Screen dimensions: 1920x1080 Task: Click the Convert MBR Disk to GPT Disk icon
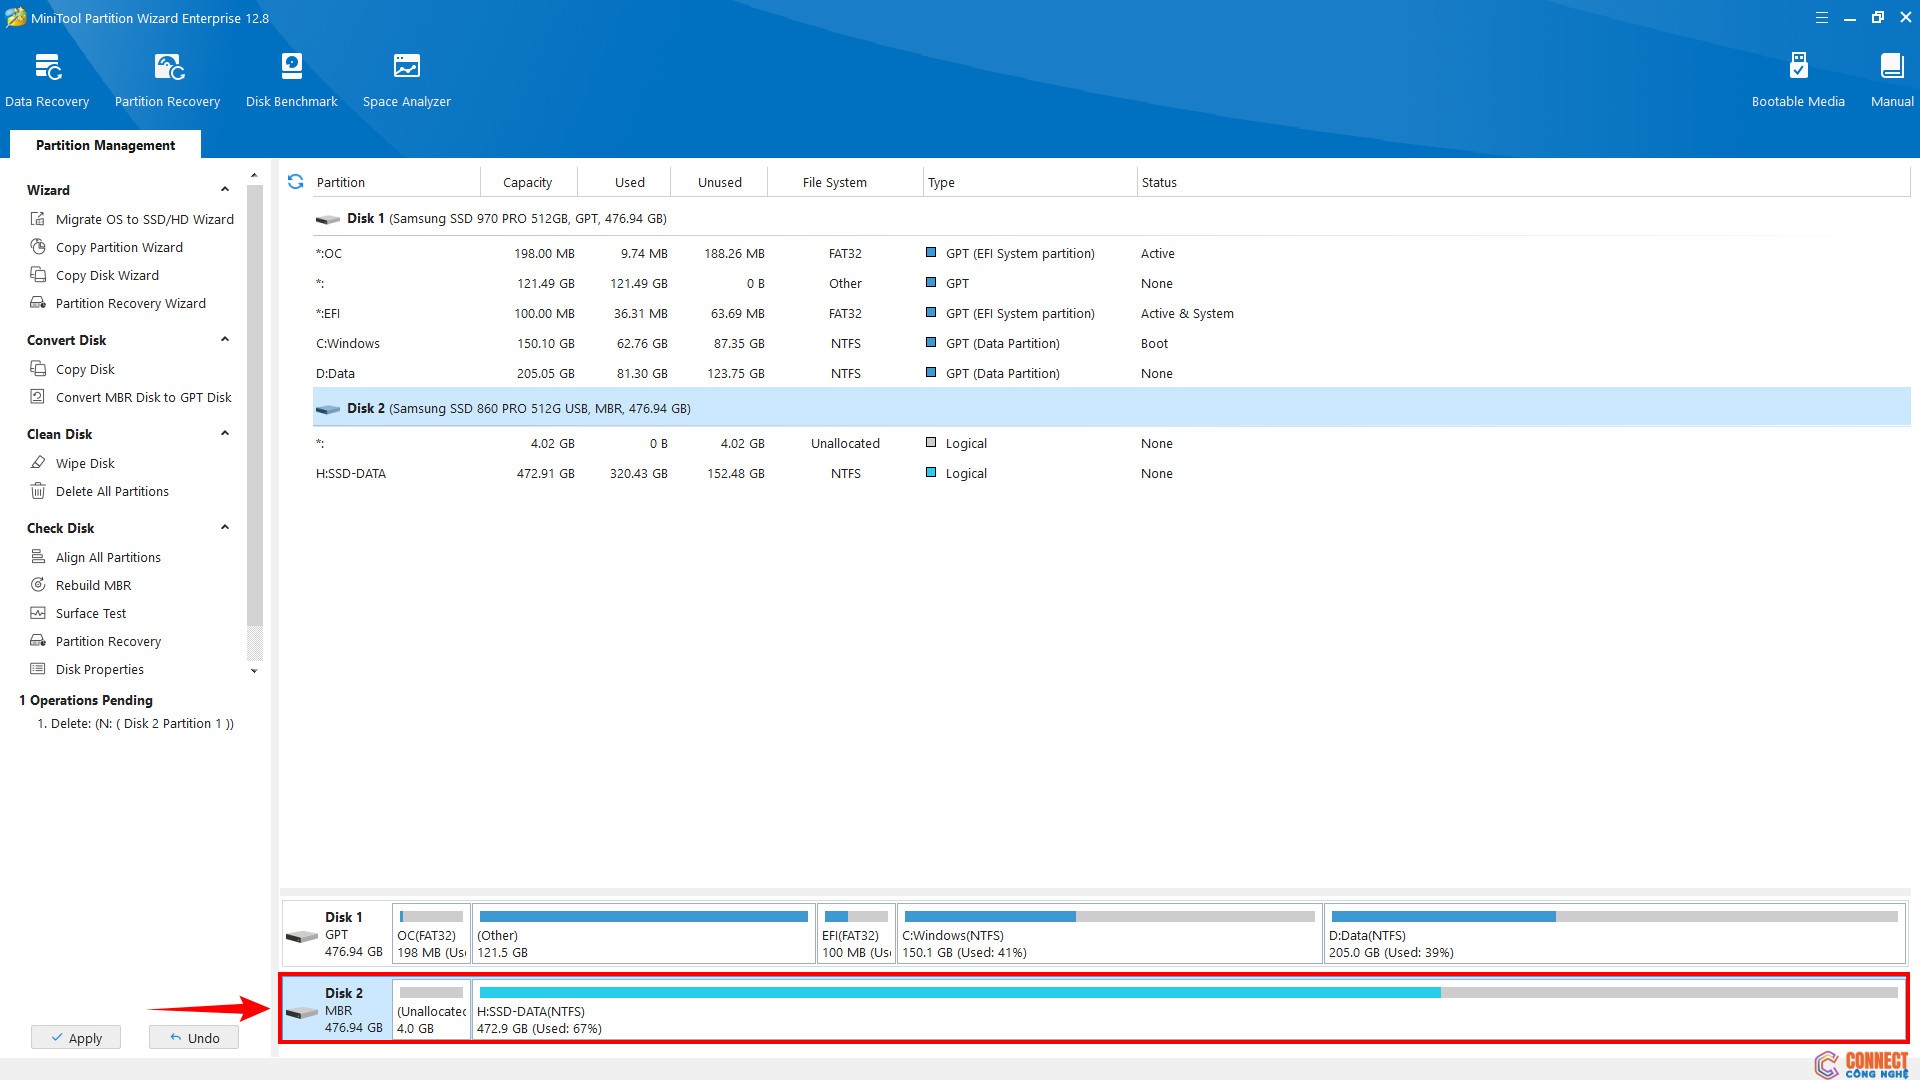[38, 397]
